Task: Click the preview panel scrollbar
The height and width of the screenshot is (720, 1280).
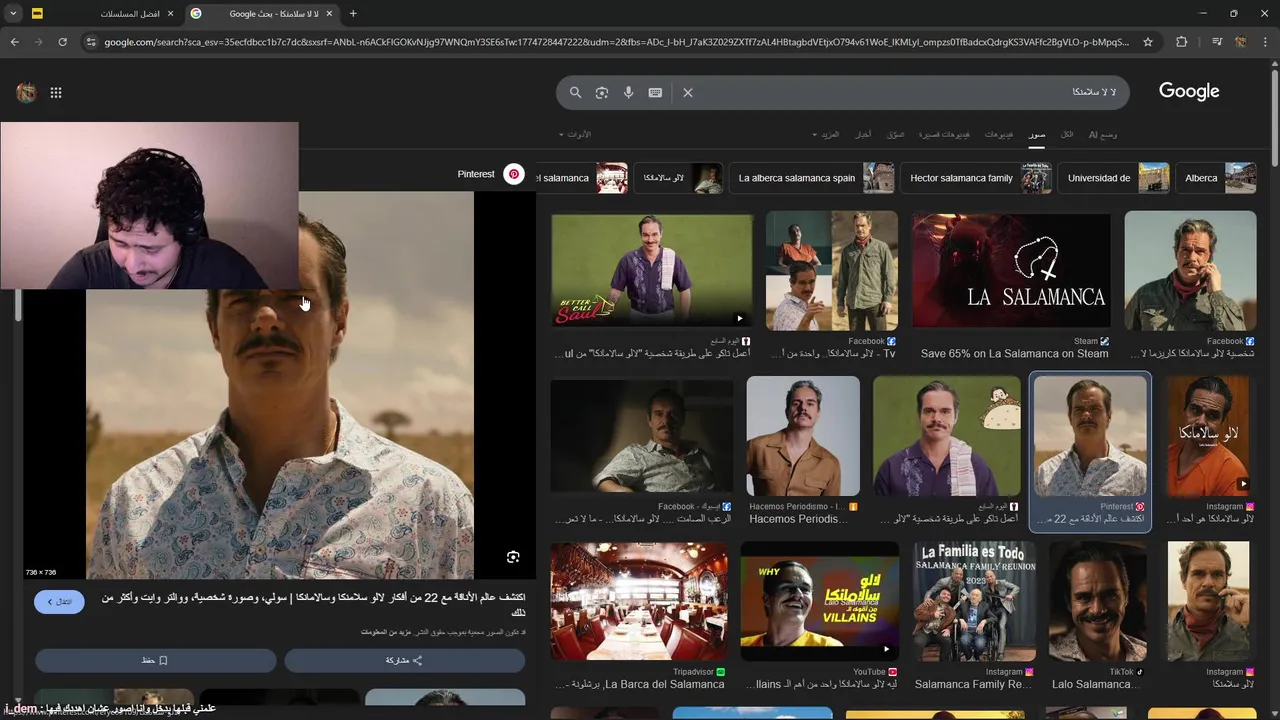Action: coord(17,305)
